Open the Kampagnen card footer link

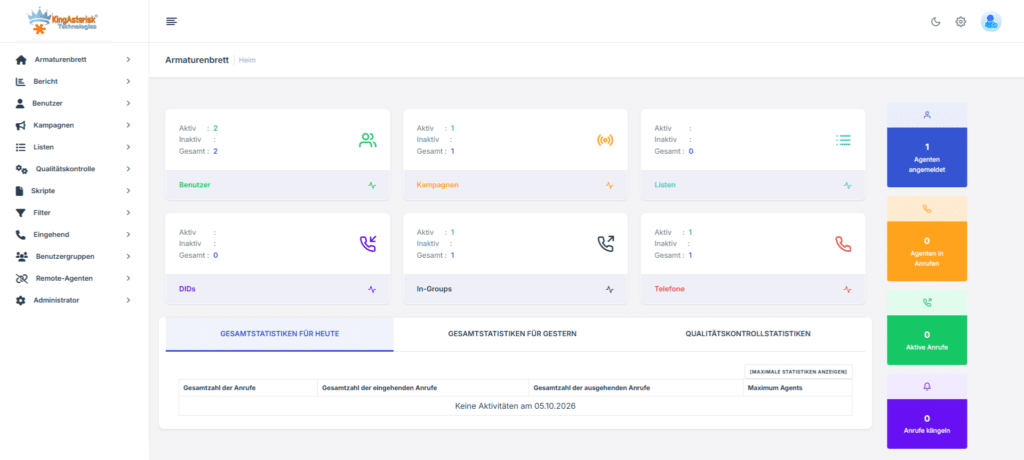438,185
